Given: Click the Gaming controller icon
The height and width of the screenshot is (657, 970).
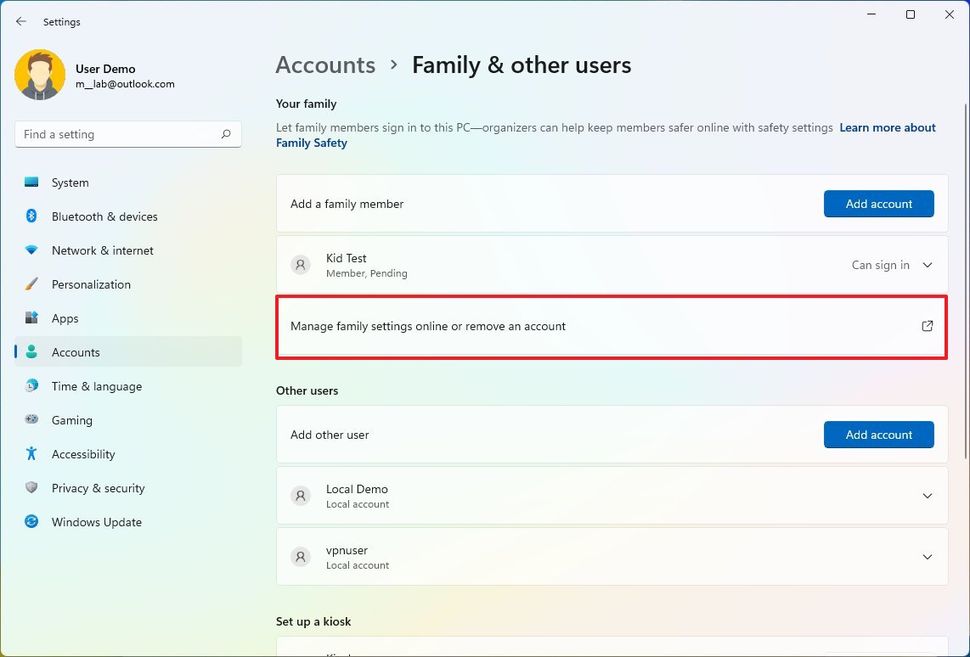Looking at the screenshot, I should pos(32,420).
